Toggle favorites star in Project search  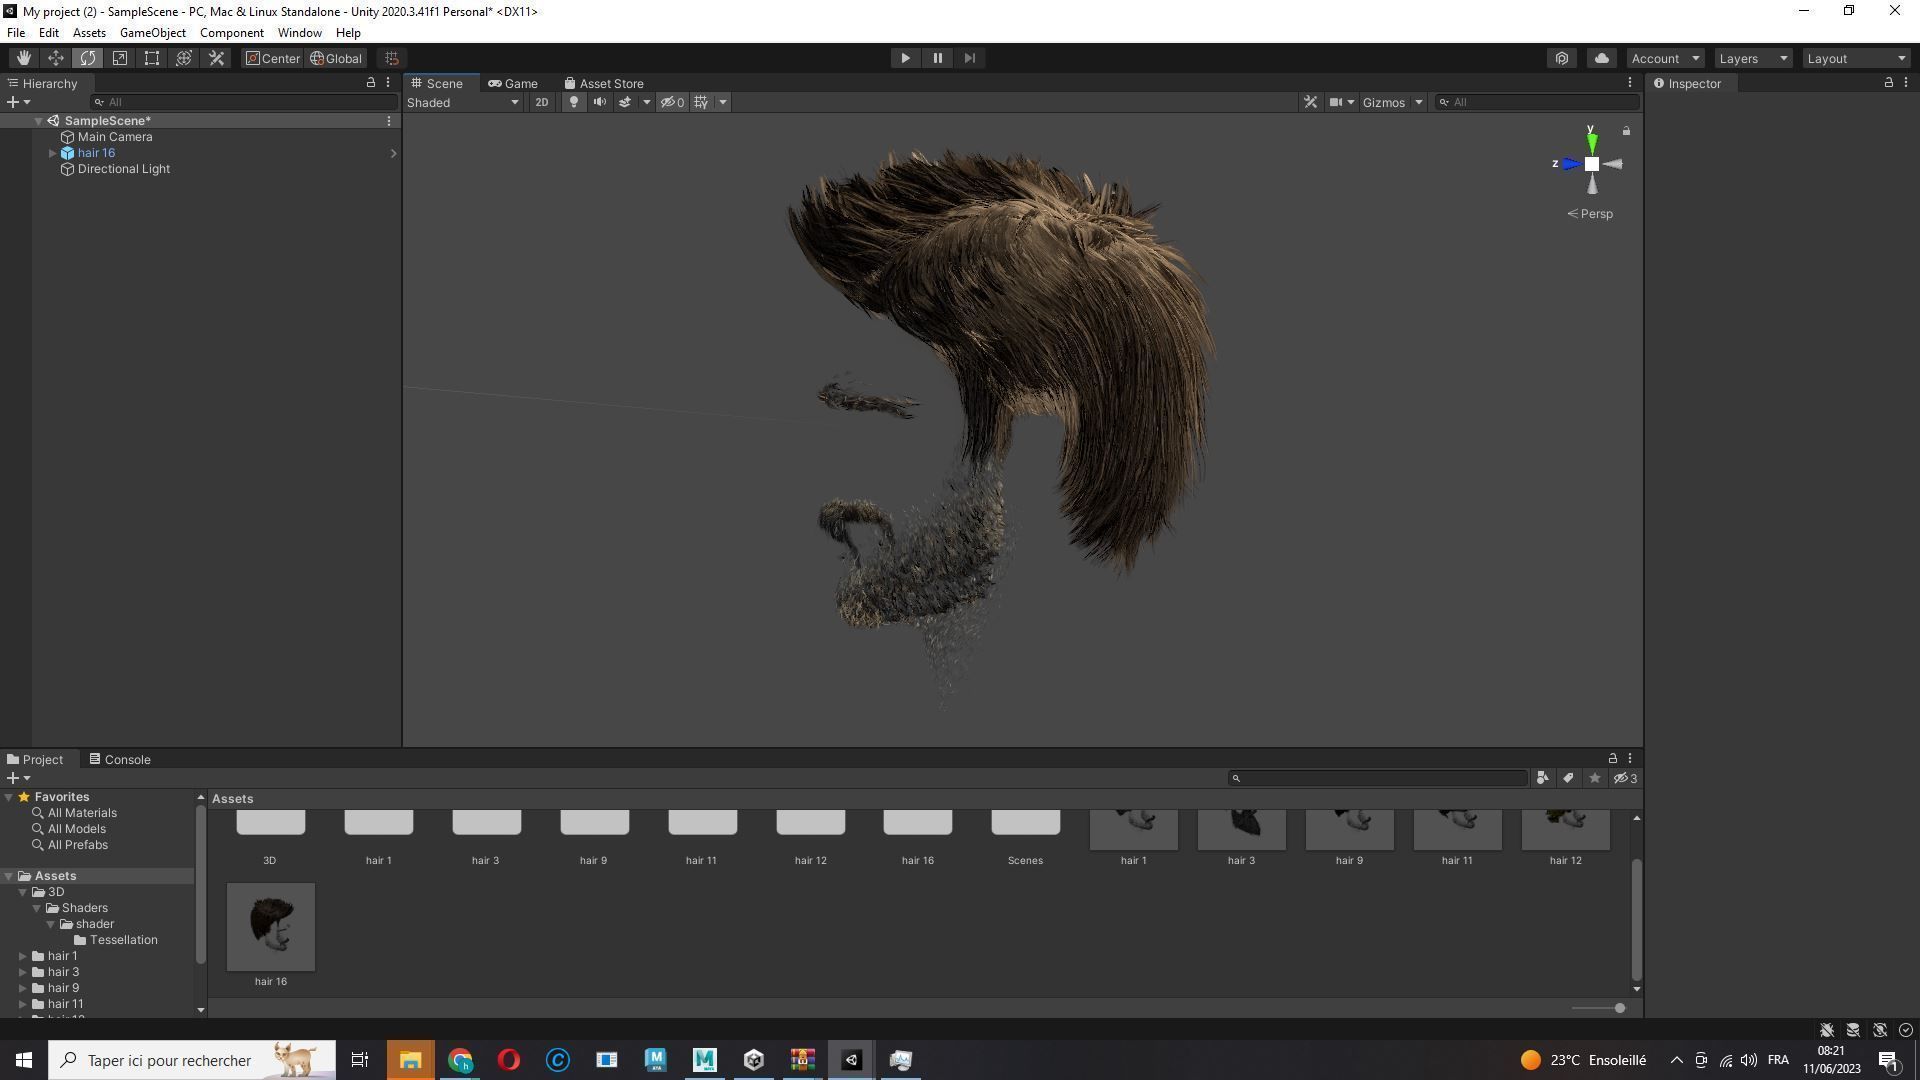1594,778
